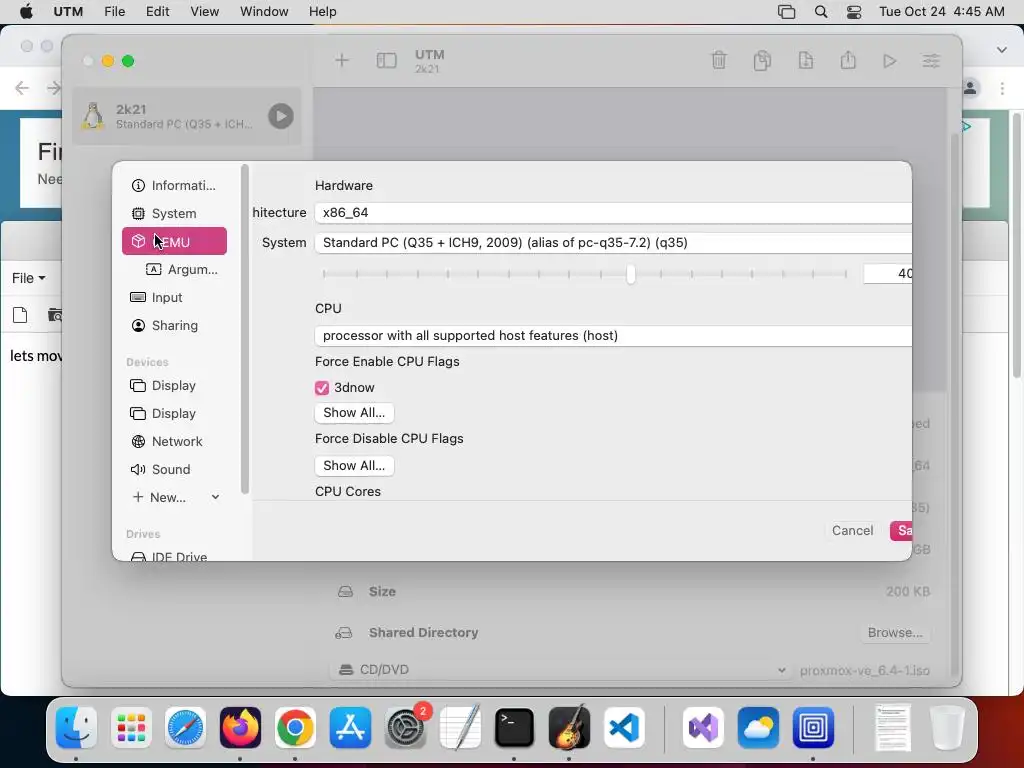Click the trash icon to delete VM
The width and height of the screenshot is (1024, 768).
(719, 61)
